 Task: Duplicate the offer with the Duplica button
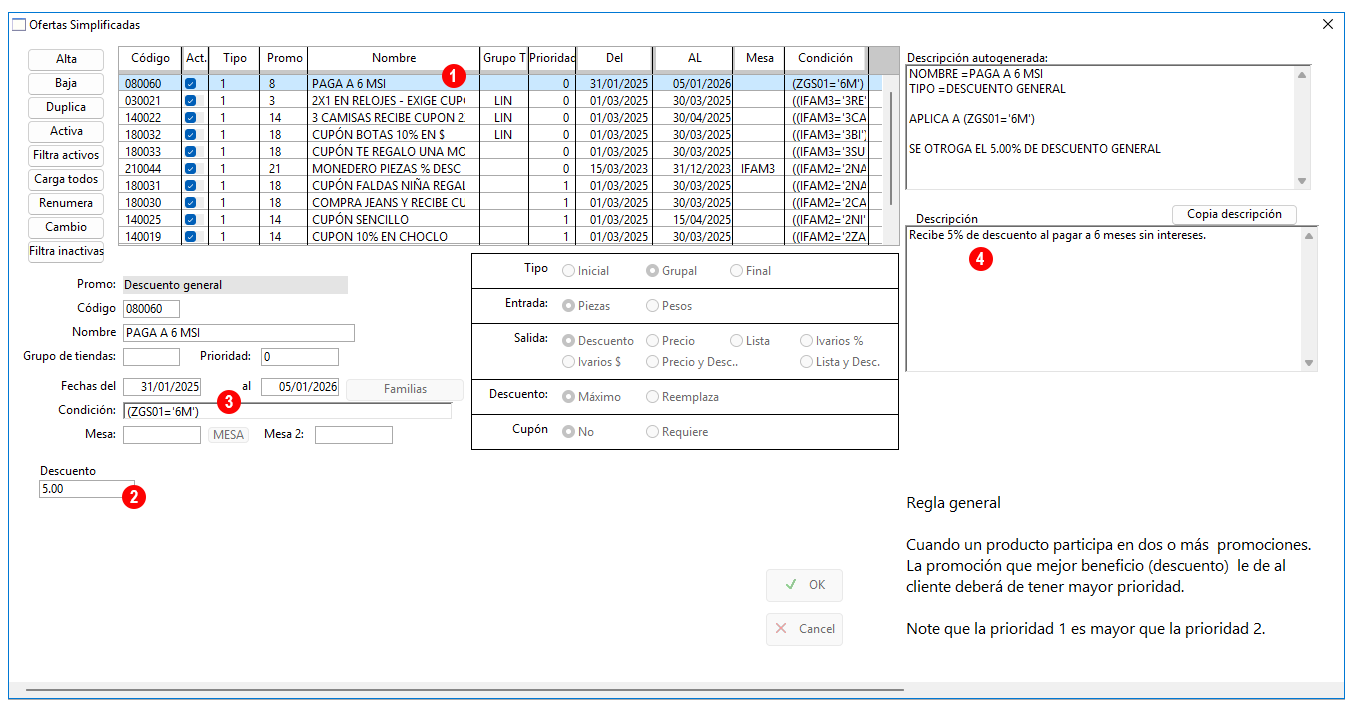(66, 107)
